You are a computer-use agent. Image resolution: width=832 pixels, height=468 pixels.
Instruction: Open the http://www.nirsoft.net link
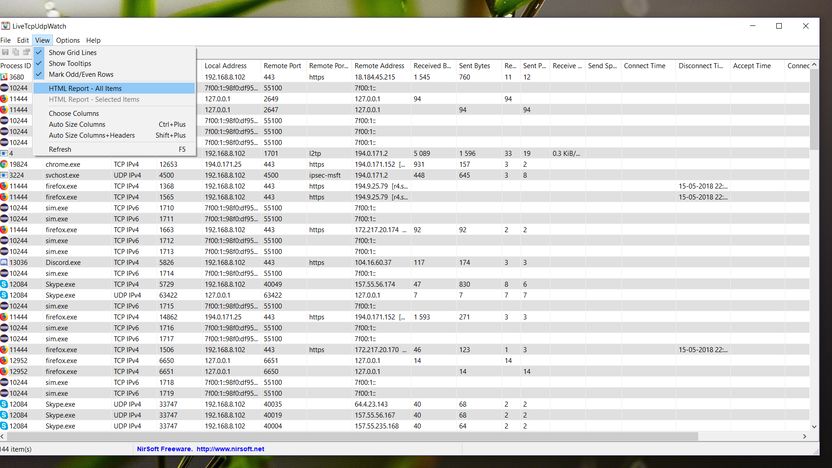[230, 449]
